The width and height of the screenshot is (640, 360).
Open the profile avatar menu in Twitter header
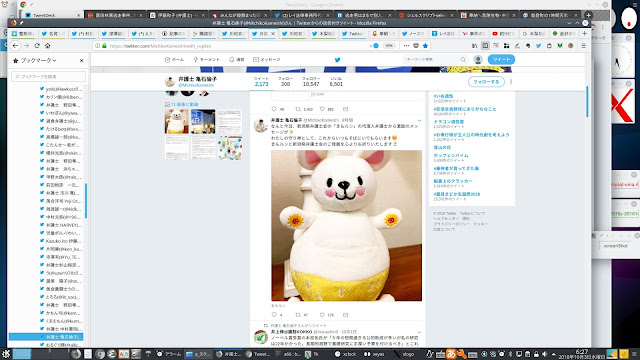click(478, 60)
